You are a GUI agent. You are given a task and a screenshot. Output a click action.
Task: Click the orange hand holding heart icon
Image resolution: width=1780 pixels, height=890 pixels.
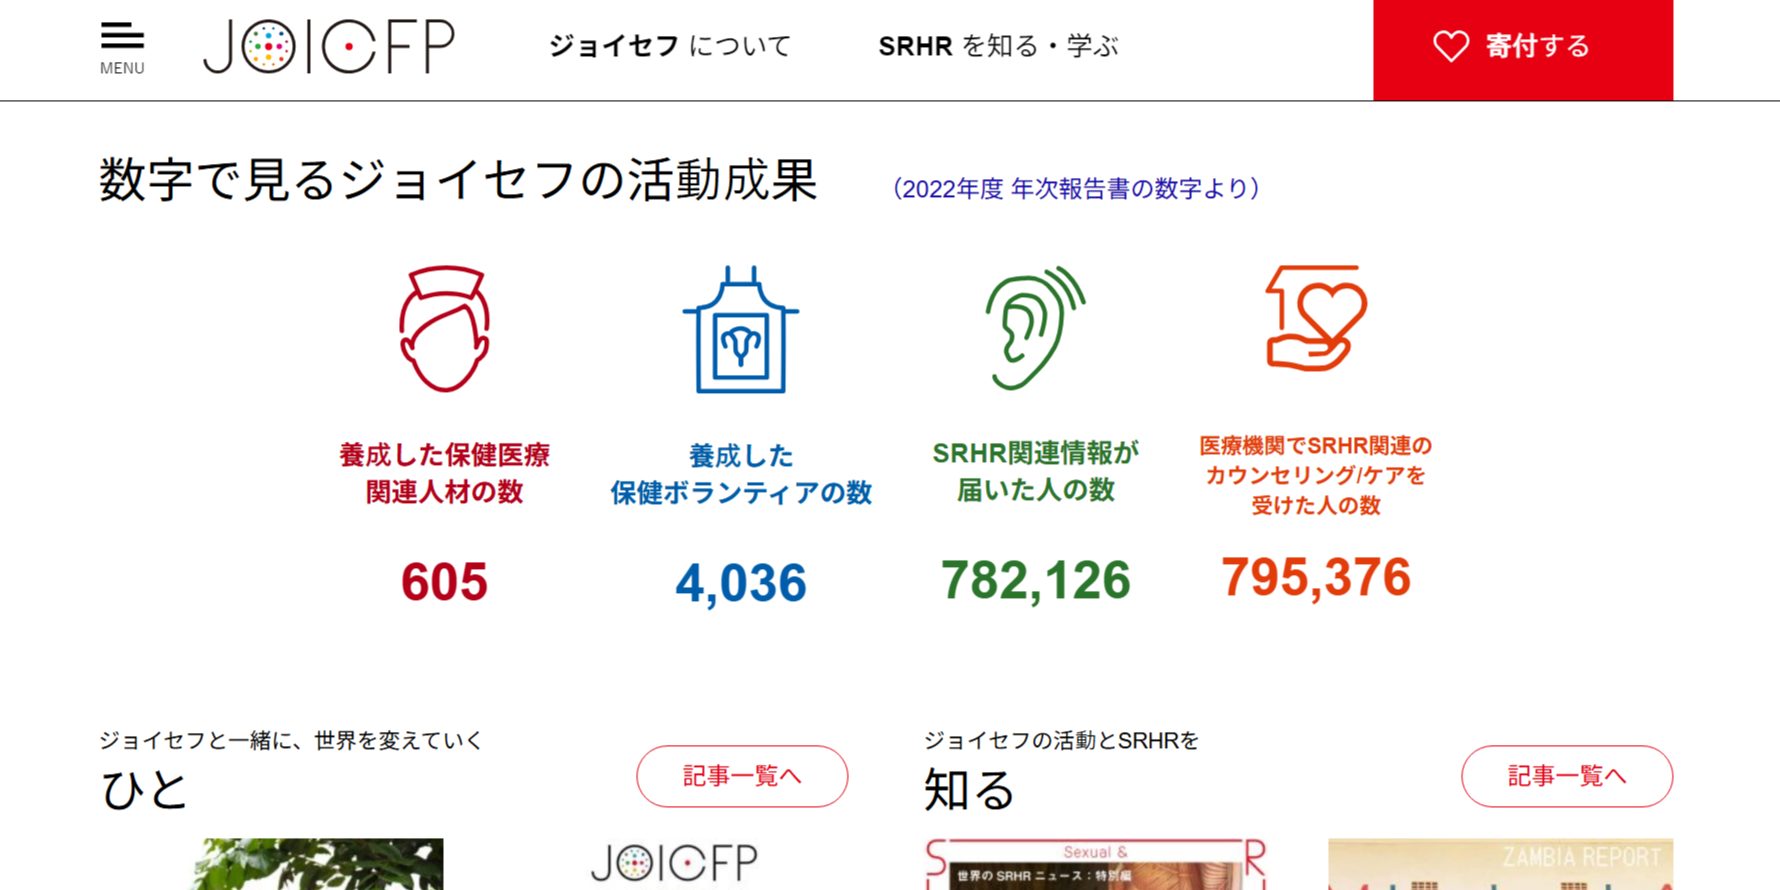click(1315, 318)
